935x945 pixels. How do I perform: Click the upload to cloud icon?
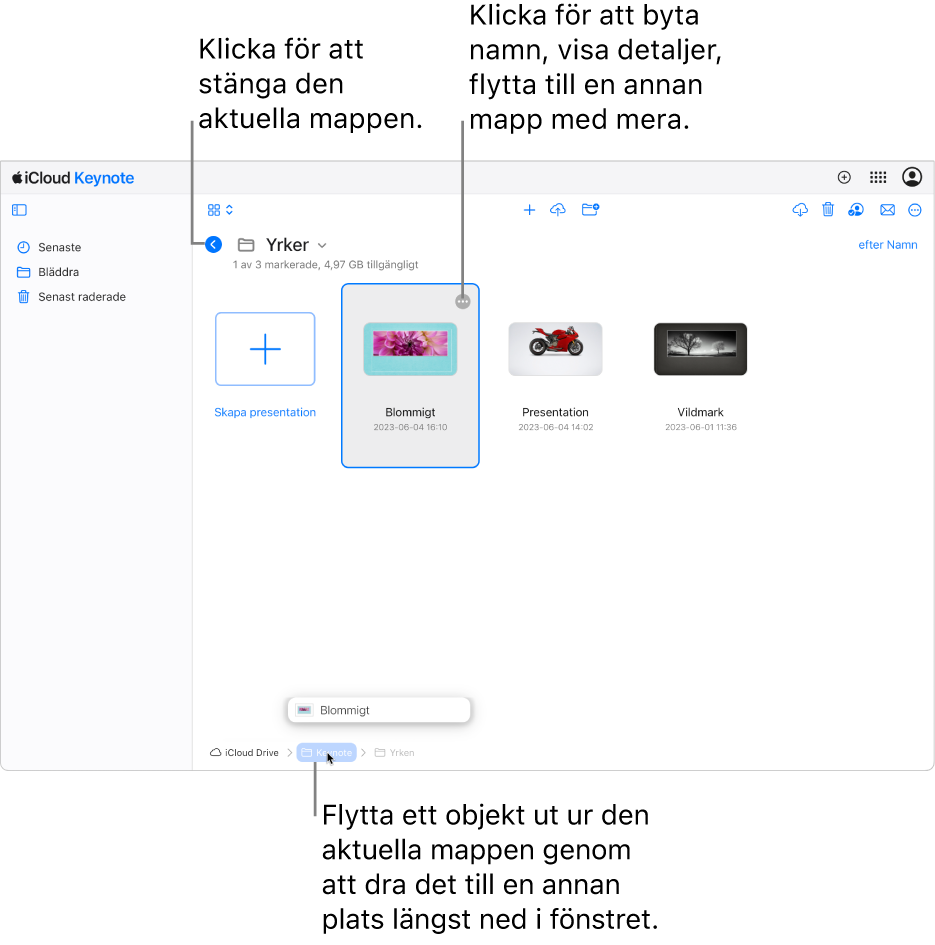pos(558,210)
